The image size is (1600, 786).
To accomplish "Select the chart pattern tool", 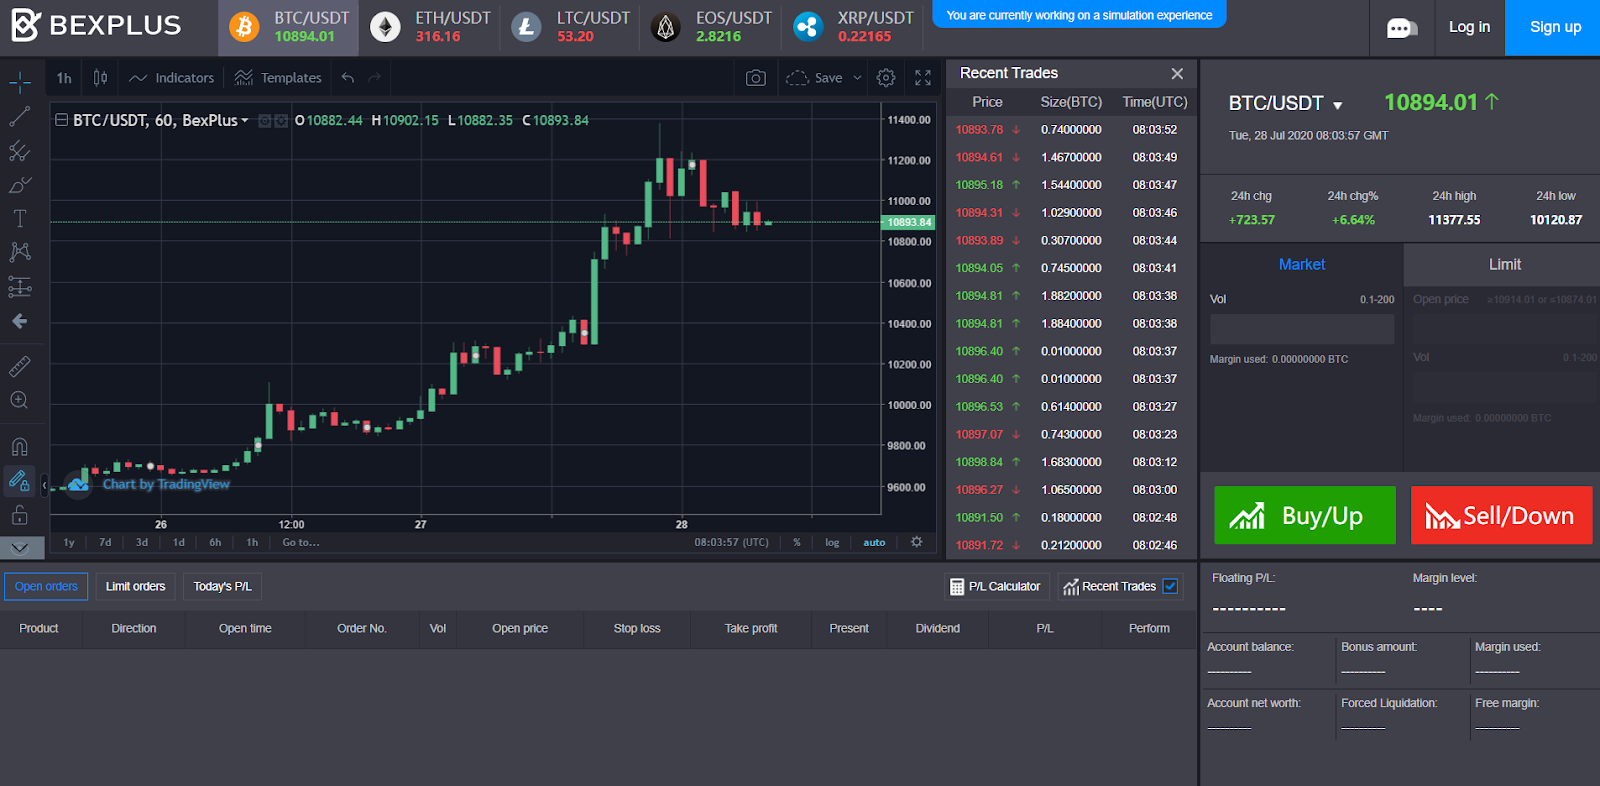I will [x=20, y=252].
